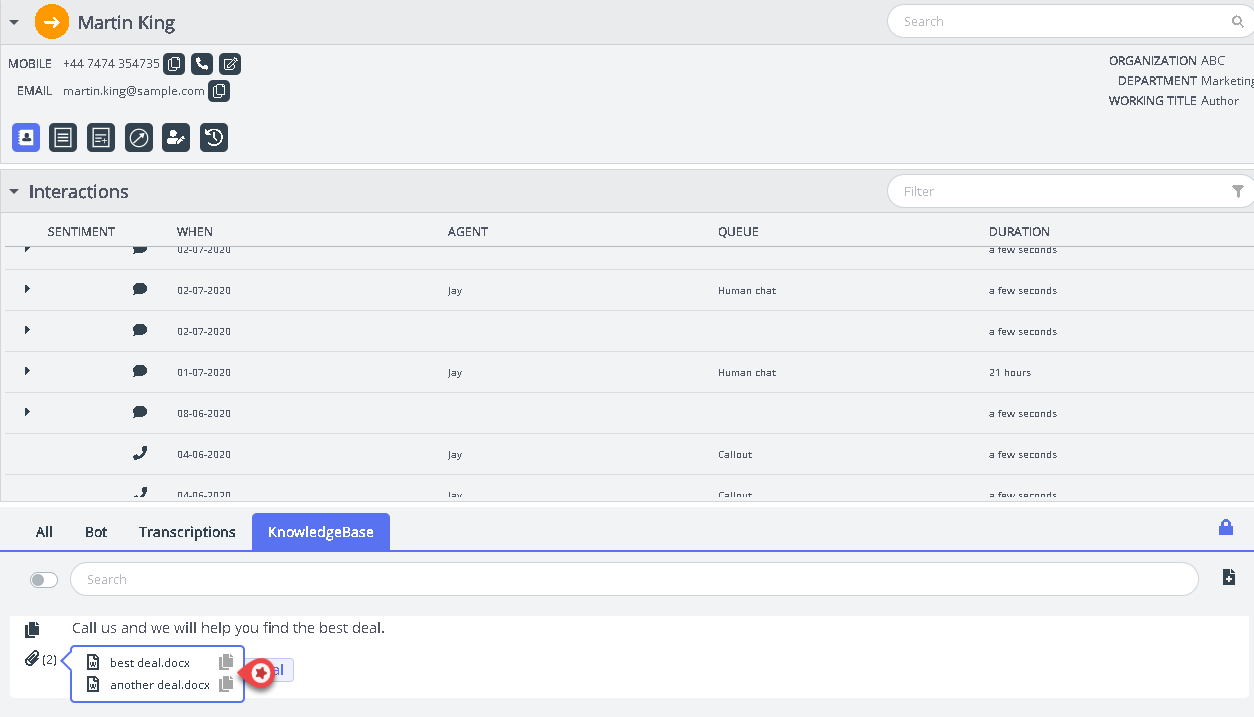1254x717 pixels.
Task: Edit the mobile number field
Action: point(230,64)
